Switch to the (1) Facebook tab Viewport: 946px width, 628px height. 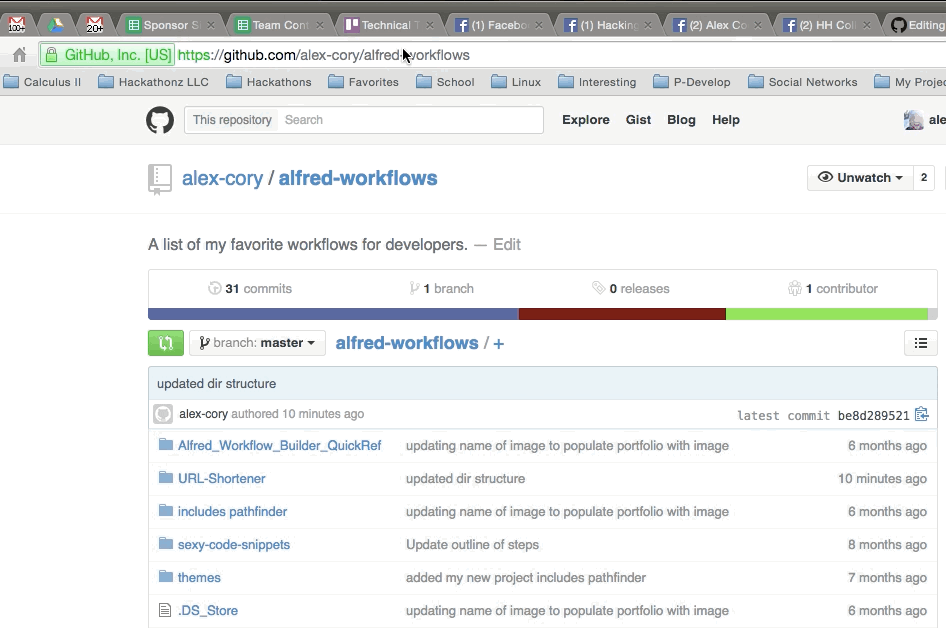(499, 25)
